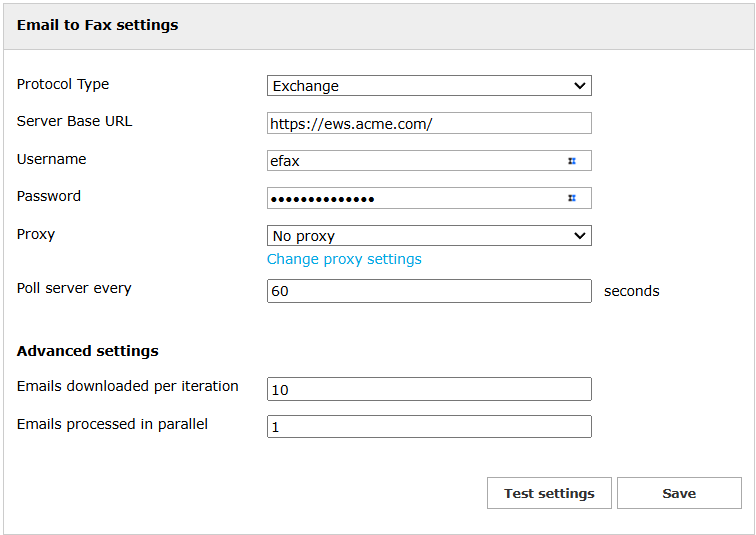This screenshot has width=756, height=535.
Task: Click the seconds unit text
Action: click(631, 291)
